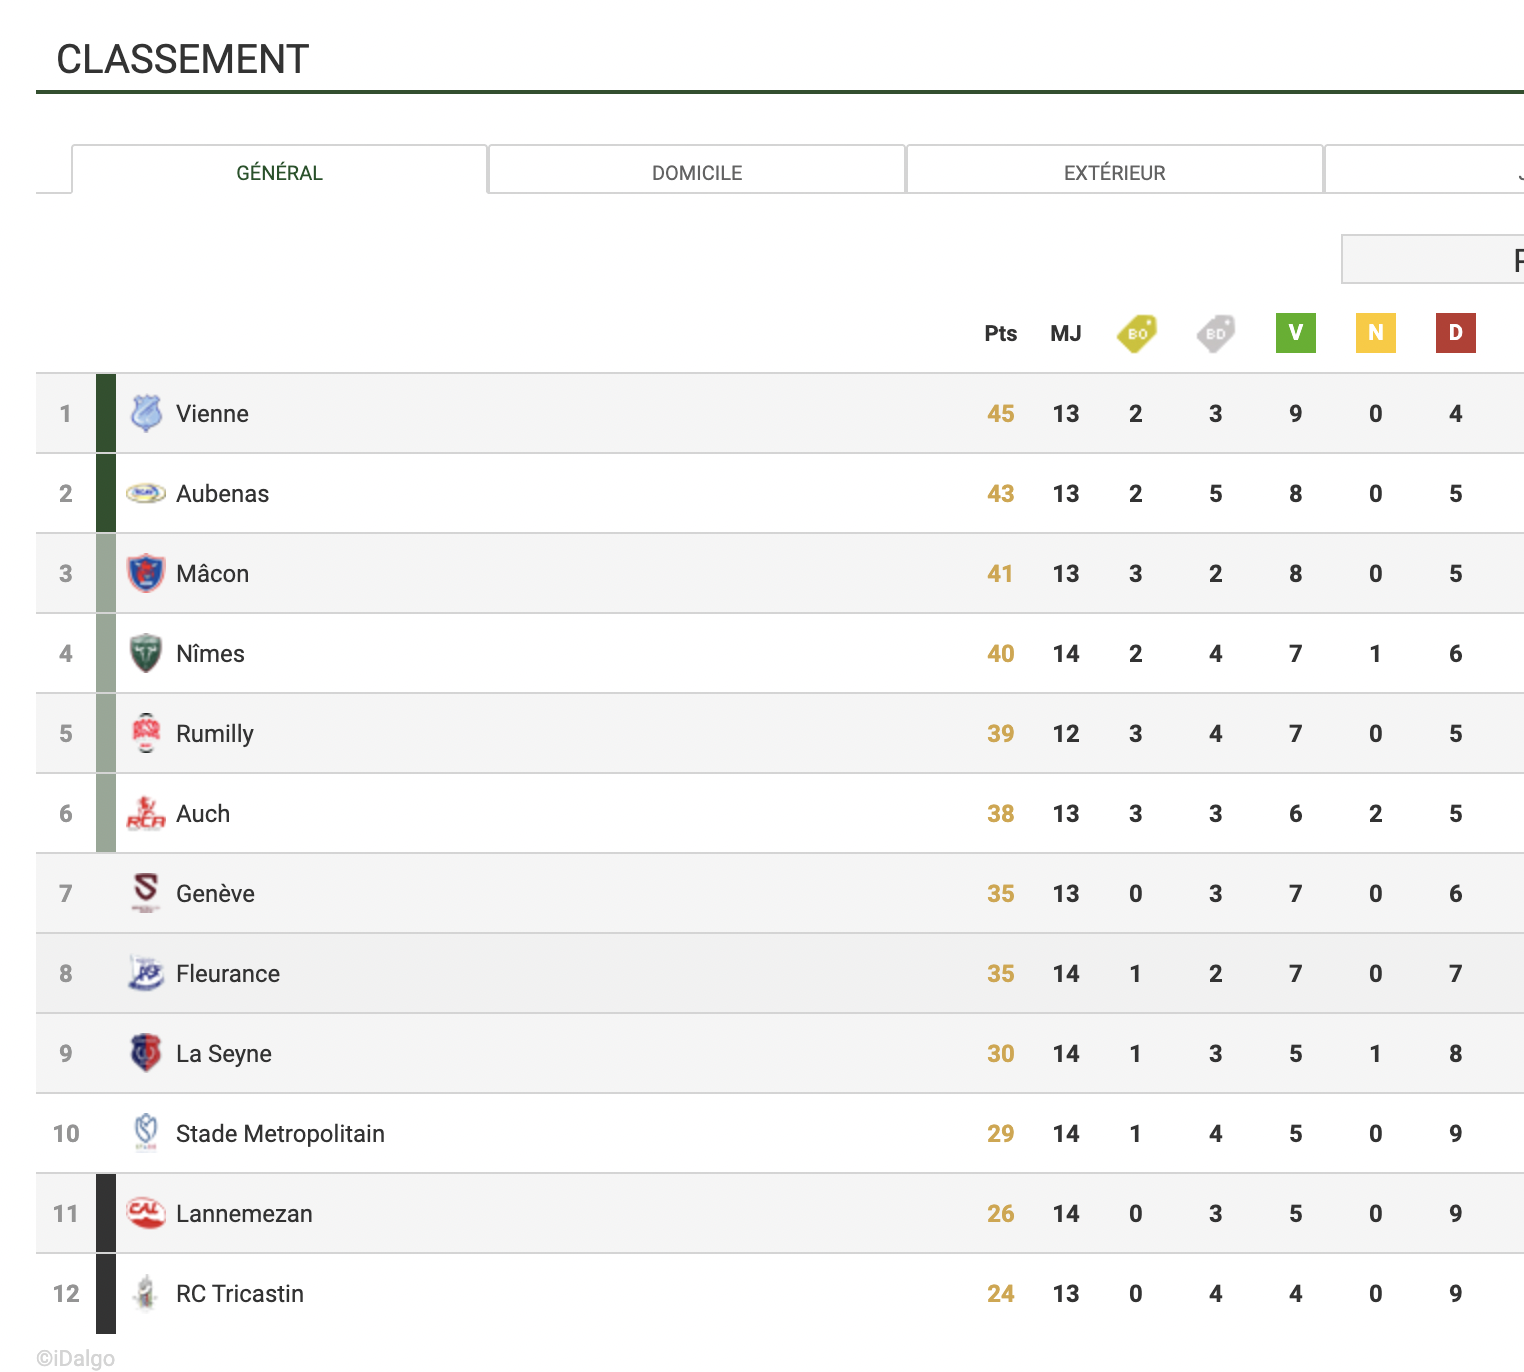This screenshot has height=1372, width=1524.
Task: Click the Auch RCA logo
Action: point(146,813)
